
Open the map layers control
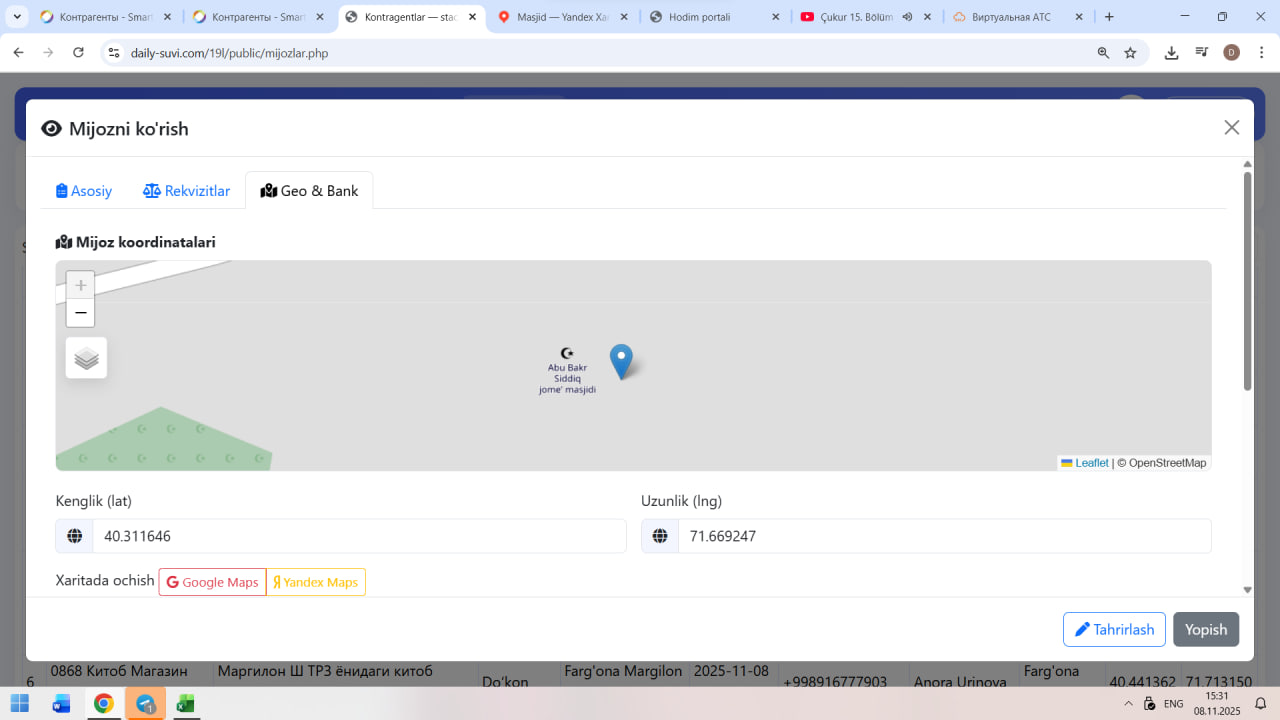point(86,358)
